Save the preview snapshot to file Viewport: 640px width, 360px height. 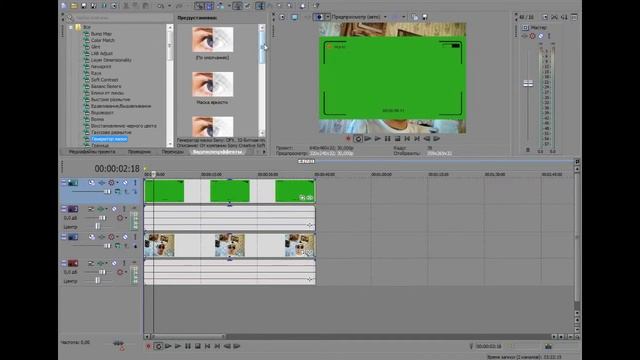pyautogui.click(x=424, y=17)
